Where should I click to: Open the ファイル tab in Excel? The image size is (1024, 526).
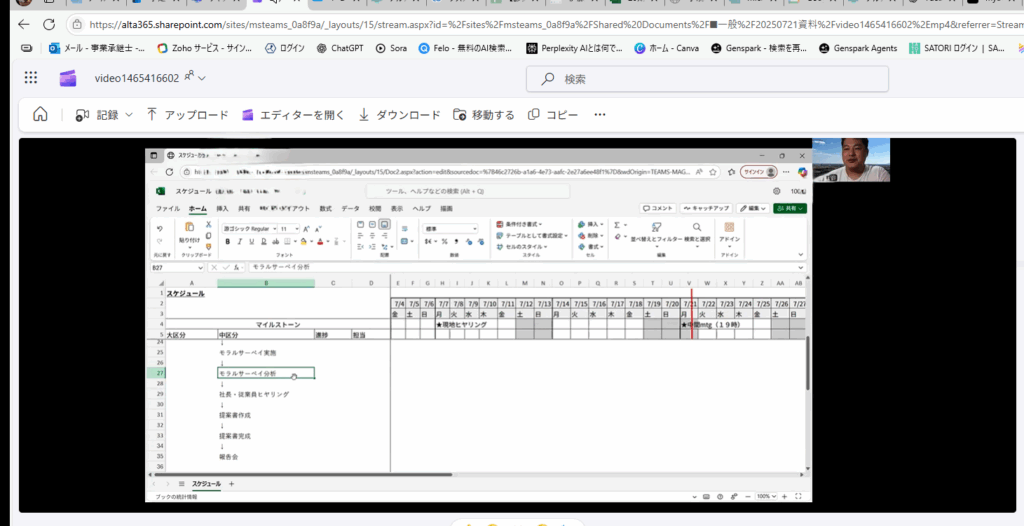[x=168, y=208]
